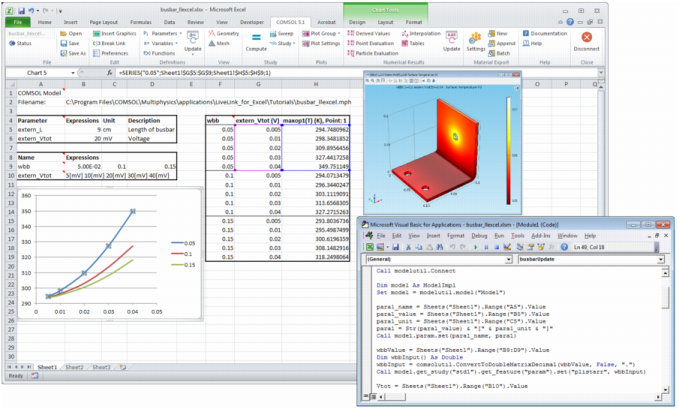
Task: Click the Help button in COMSOL ribbon
Action: [533, 43]
